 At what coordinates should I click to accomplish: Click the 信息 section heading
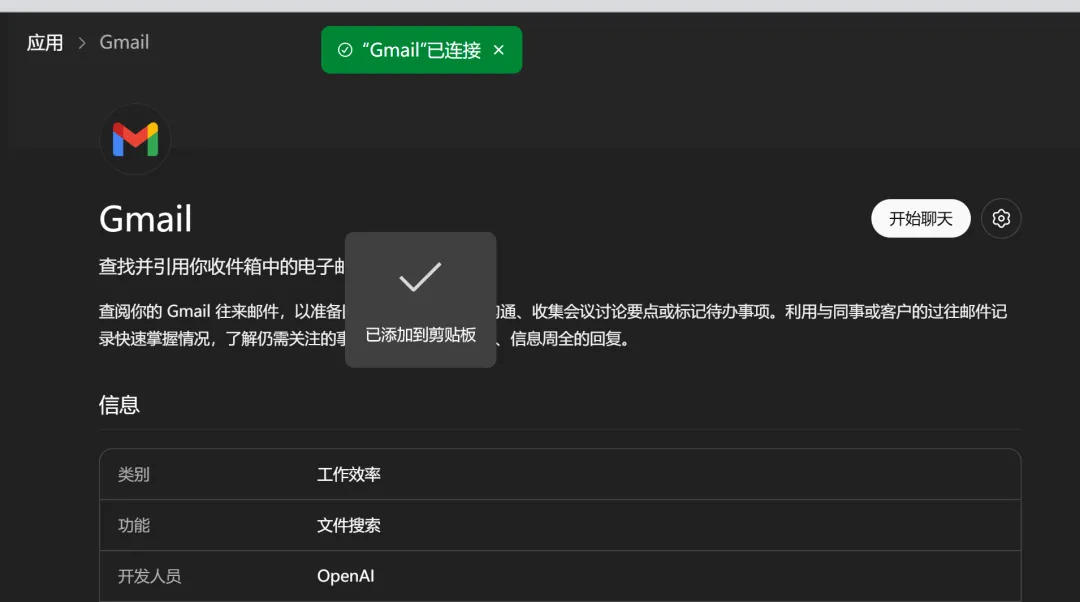[119, 405]
